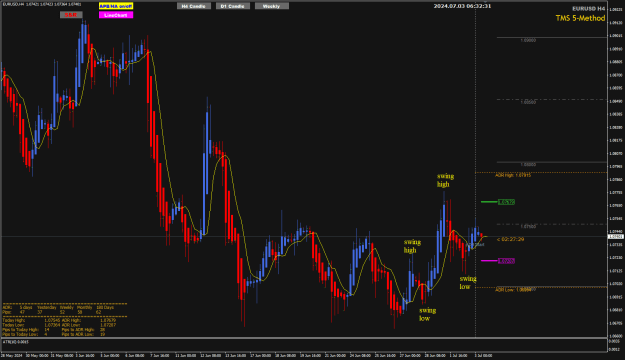Click the 1.09000 level label
Screen dimensions: 625x360
[528, 40]
